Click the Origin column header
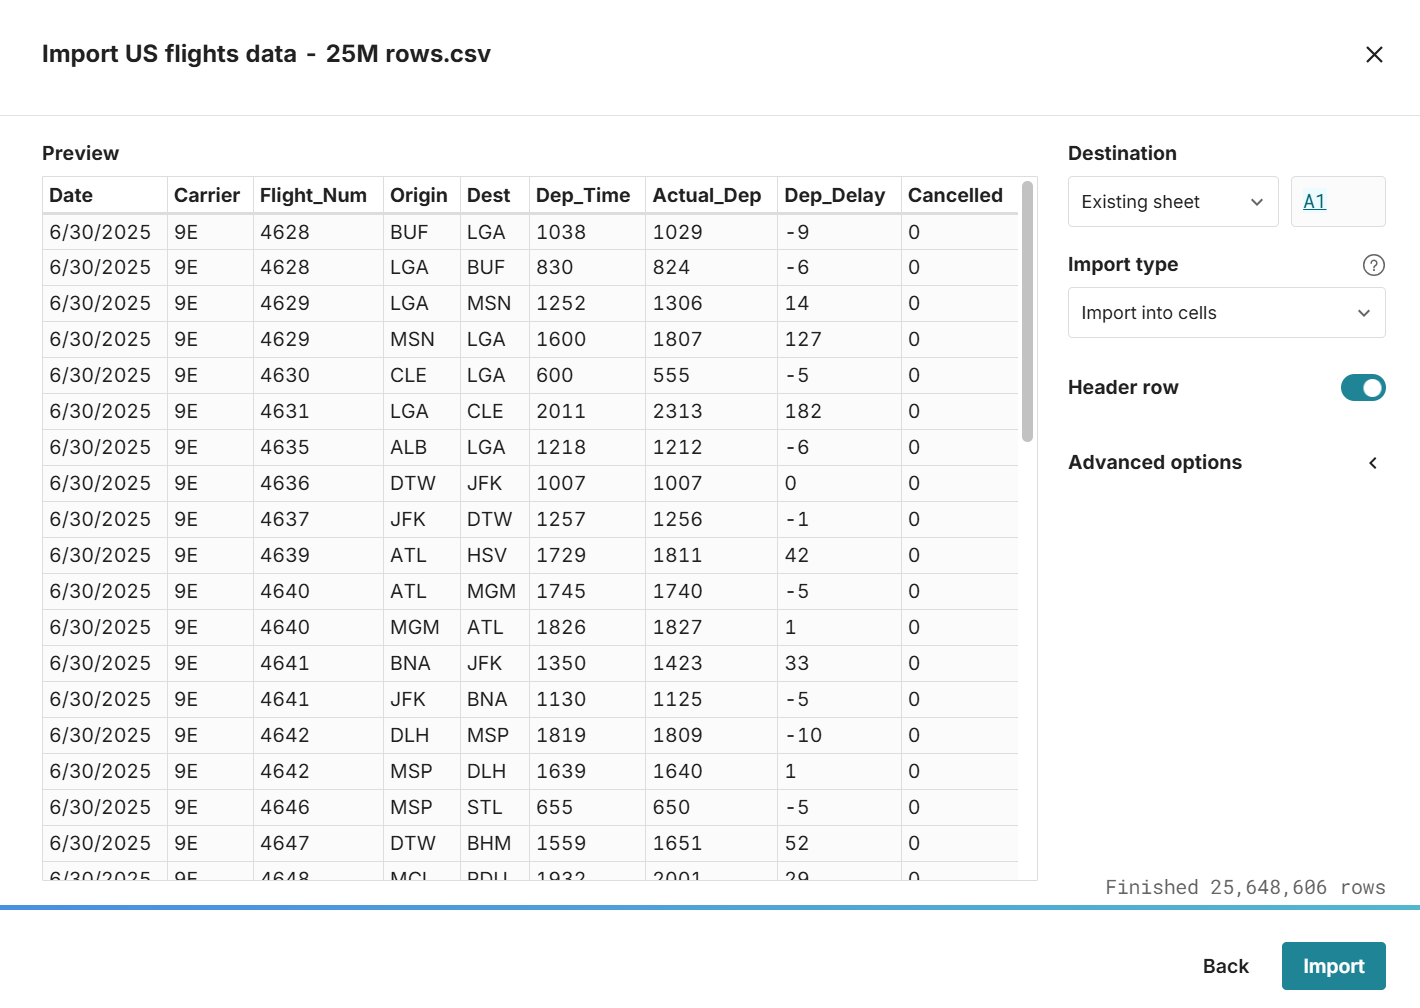 [x=422, y=196]
